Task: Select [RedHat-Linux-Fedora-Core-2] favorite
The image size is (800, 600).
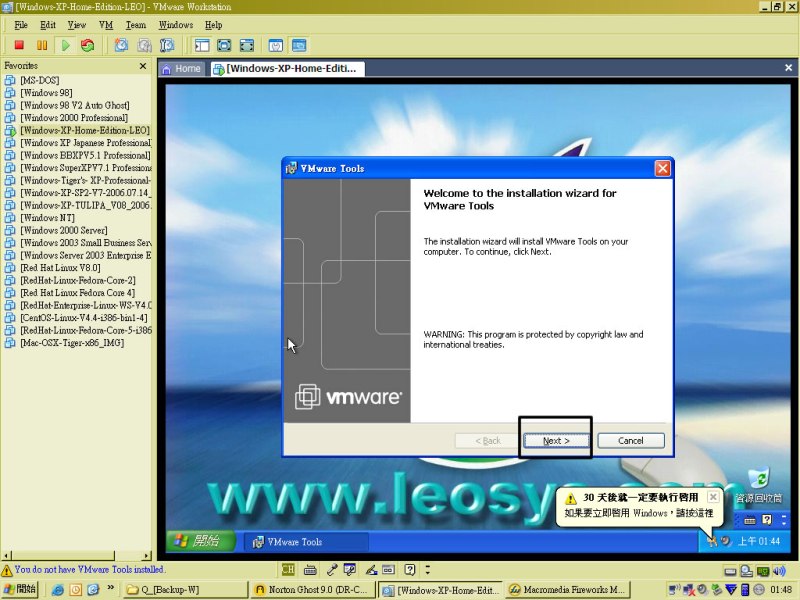Action: tap(78, 280)
